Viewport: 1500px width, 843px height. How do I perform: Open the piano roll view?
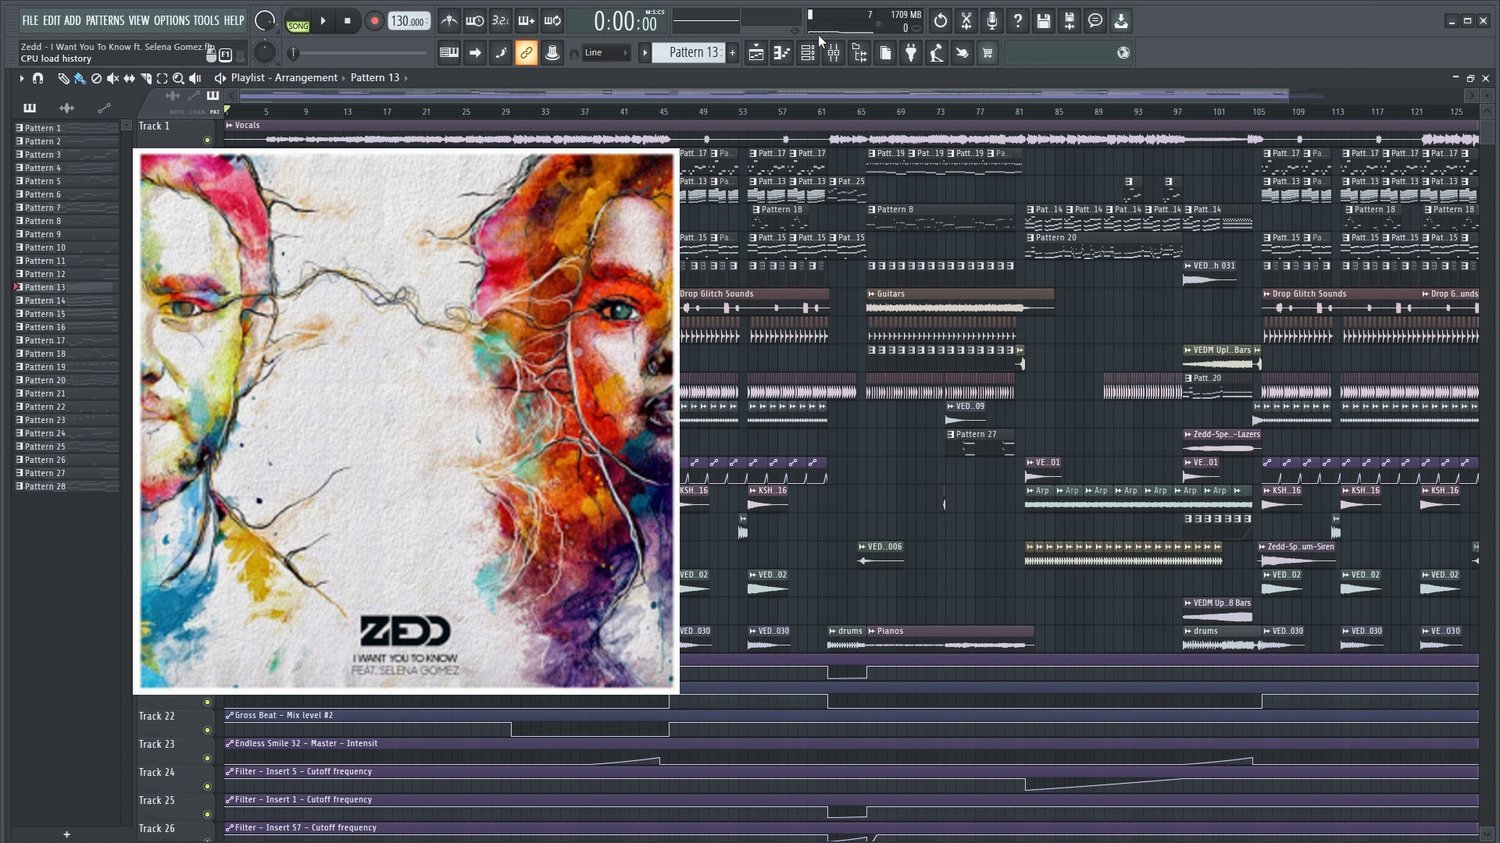[781, 53]
